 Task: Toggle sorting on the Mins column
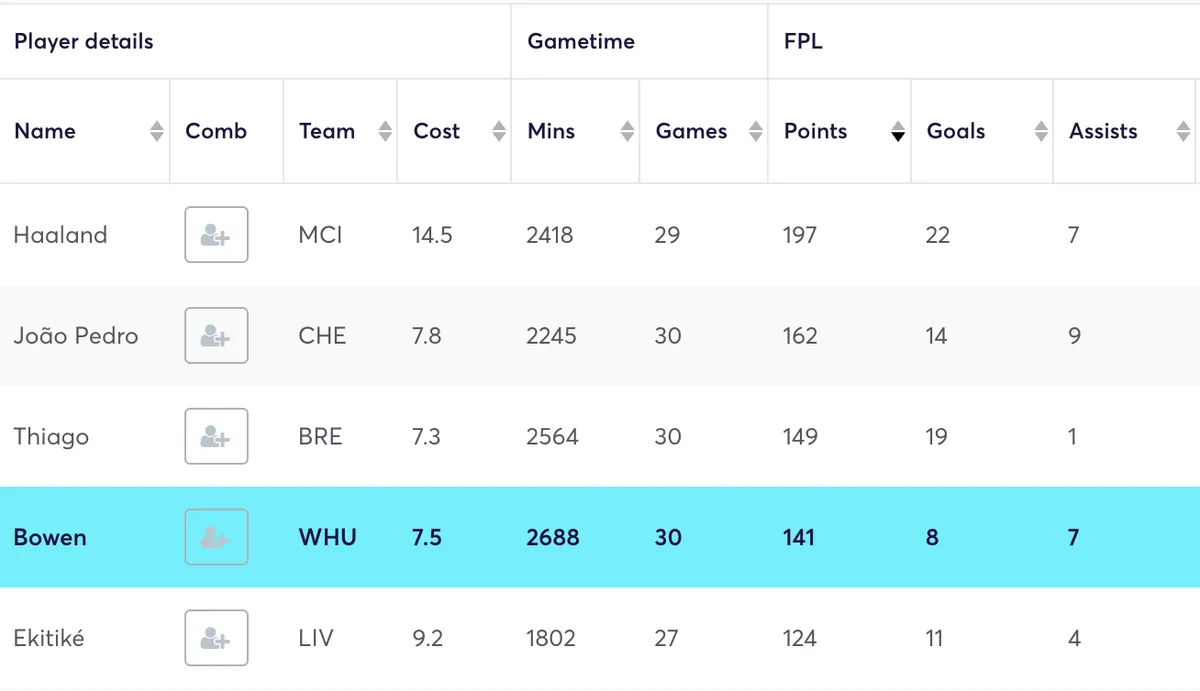(626, 131)
